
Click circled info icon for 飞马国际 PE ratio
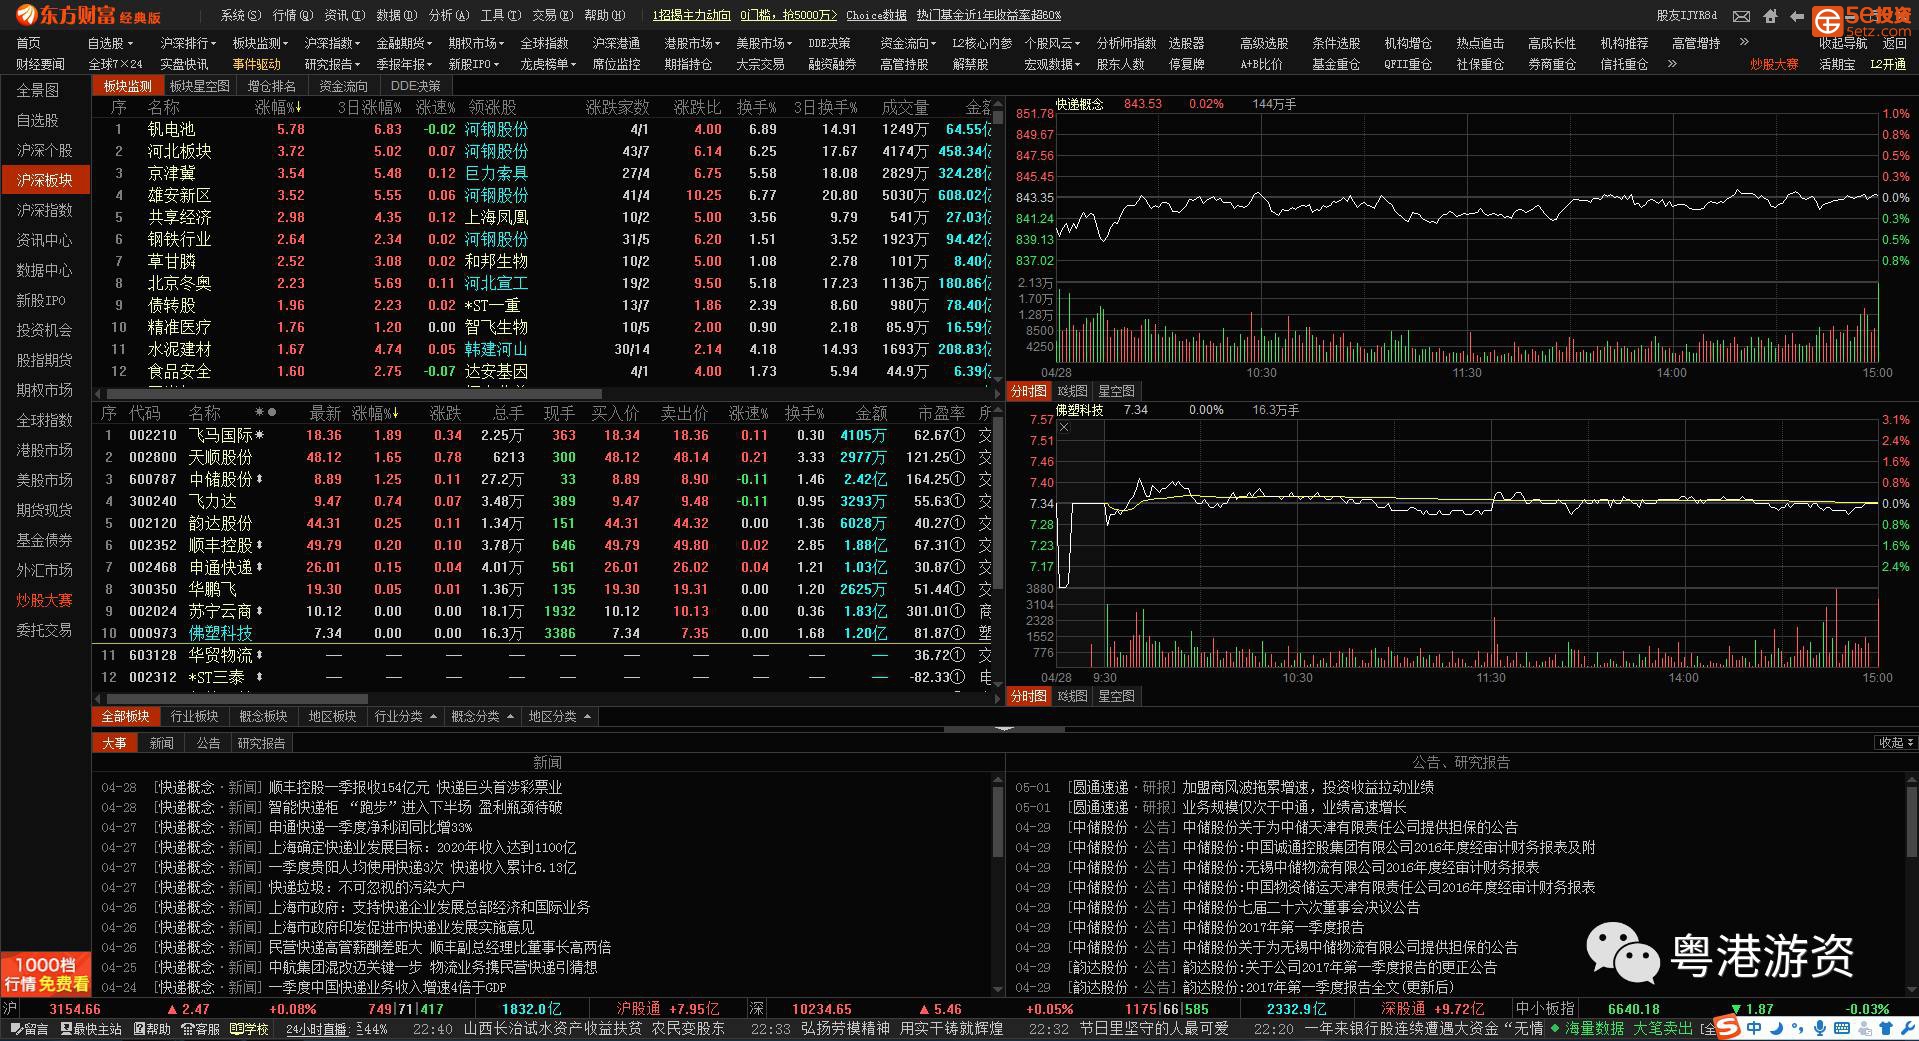958,436
